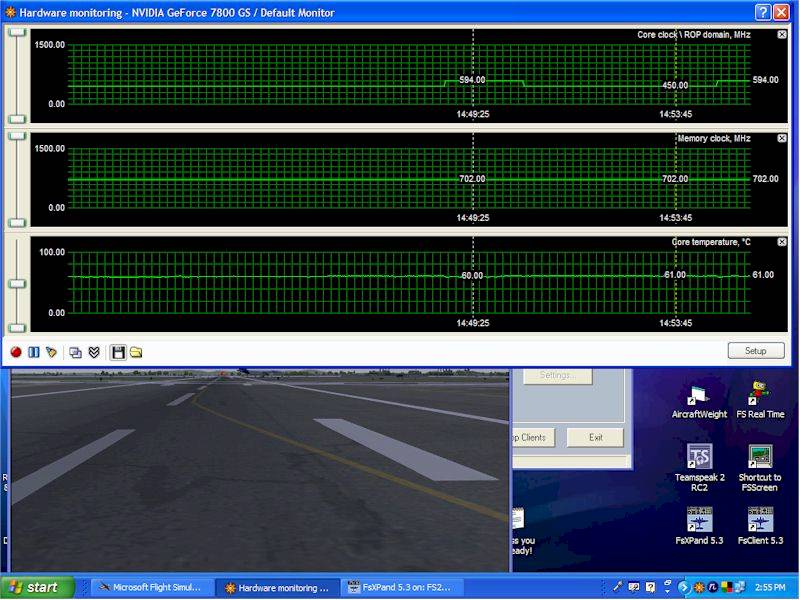Click the 14:49:25 marker in Core temperature graph
The width and height of the screenshot is (800, 600).
[473, 323]
